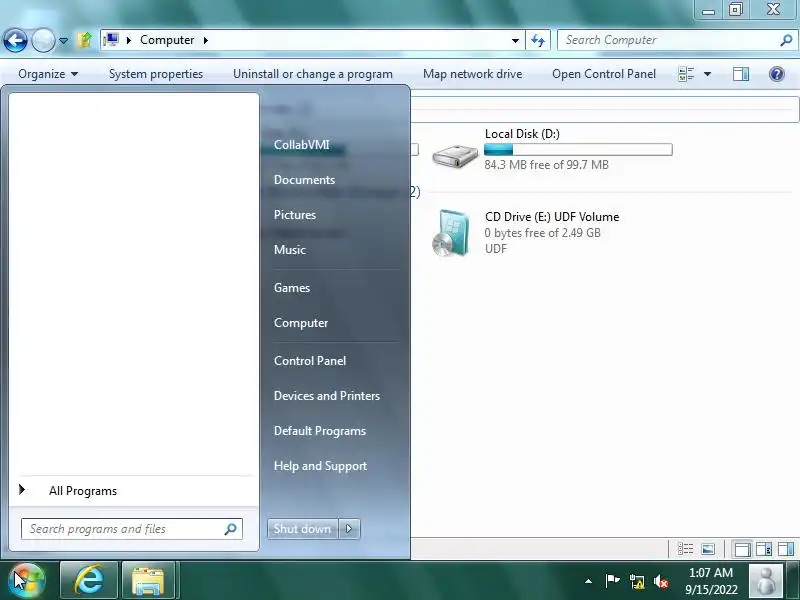Toggle the preview pane button
800x600 pixels.
coord(741,74)
